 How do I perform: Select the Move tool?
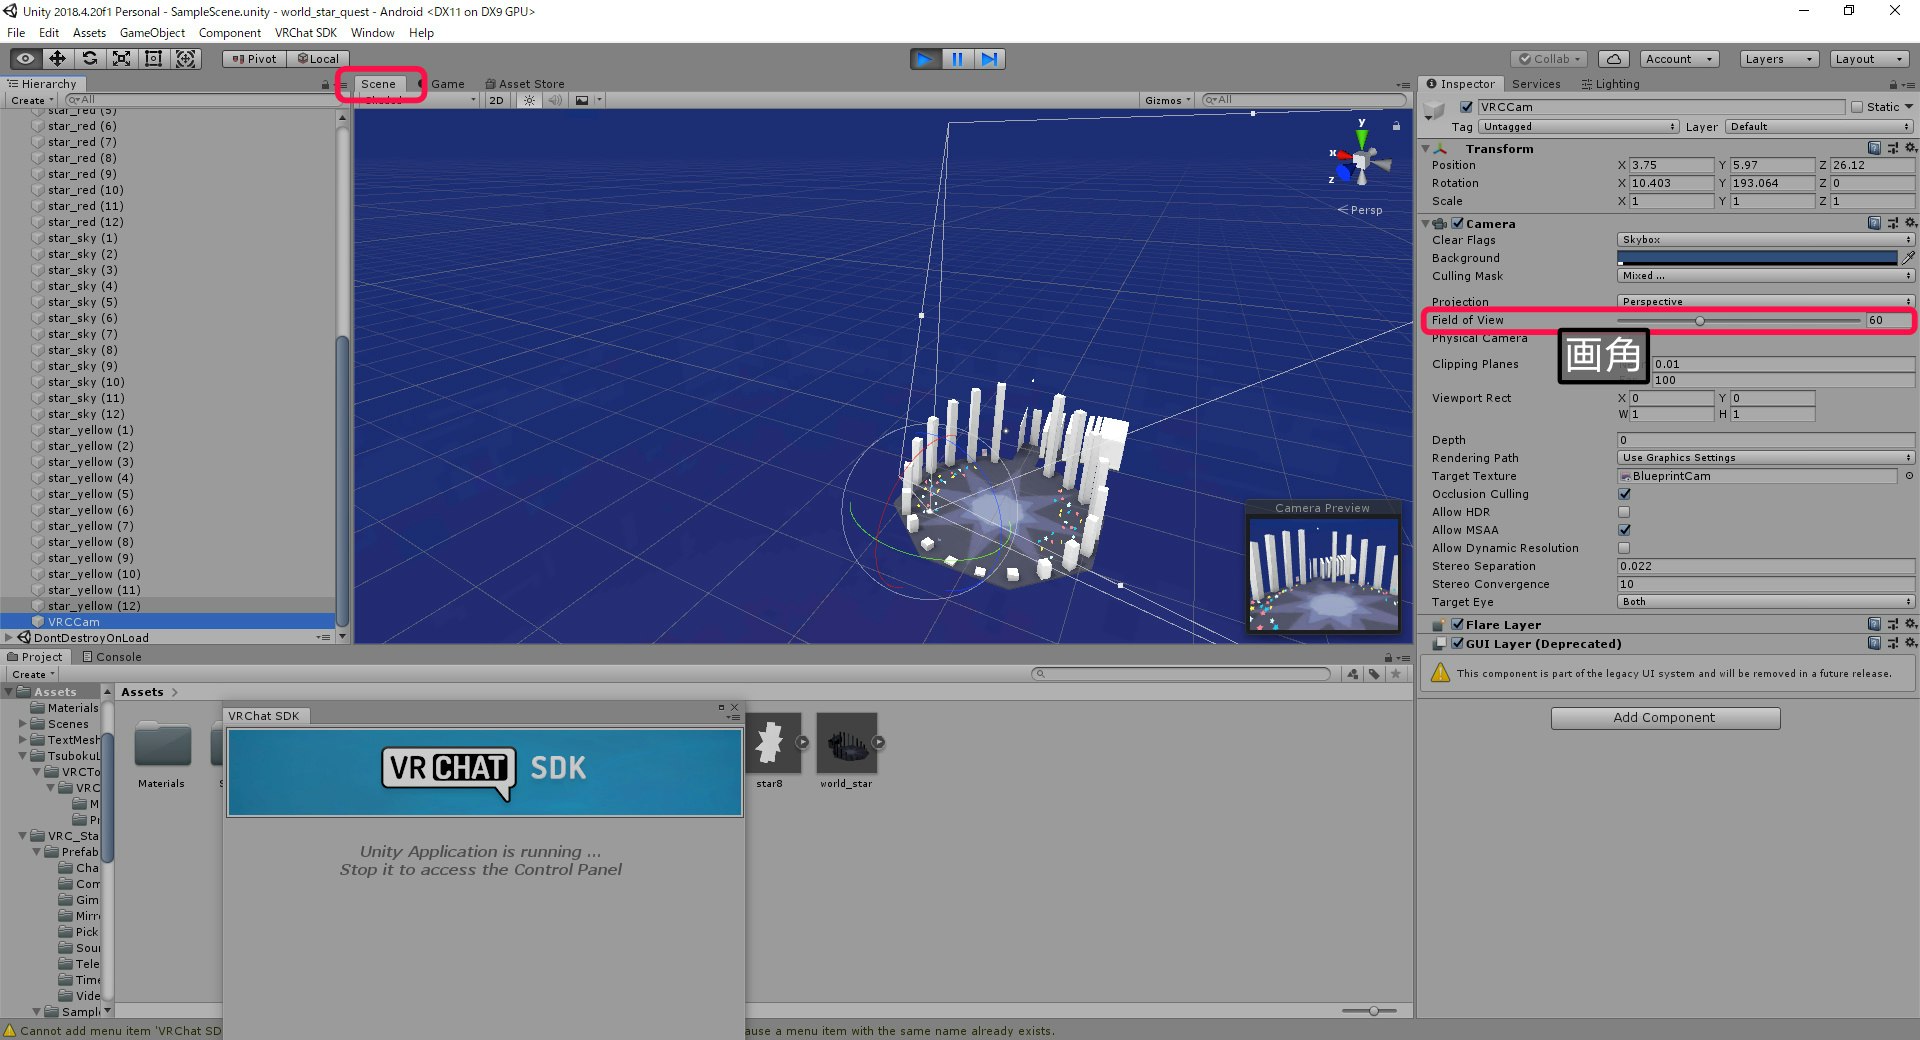(x=58, y=59)
